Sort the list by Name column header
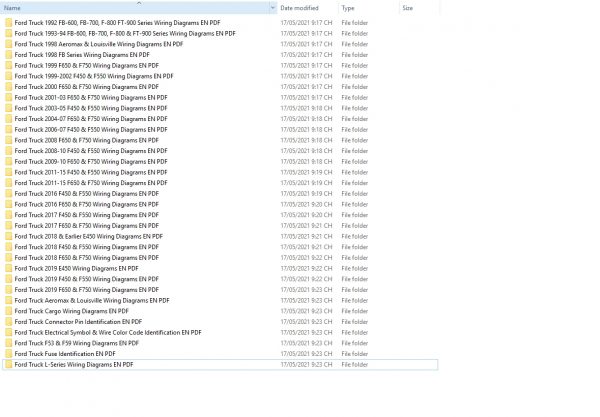The width and height of the screenshot is (600, 417). pos(135,8)
